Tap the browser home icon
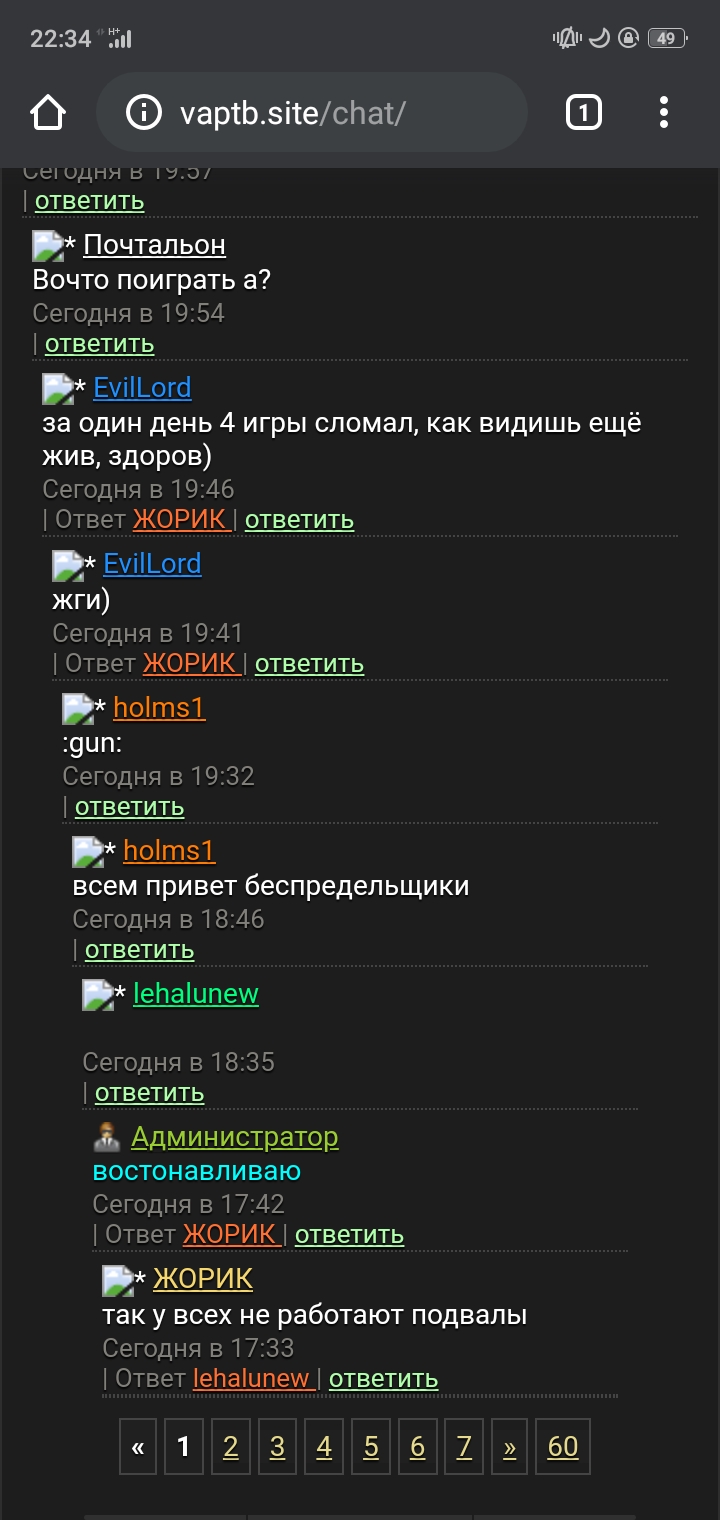 [48, 113]
